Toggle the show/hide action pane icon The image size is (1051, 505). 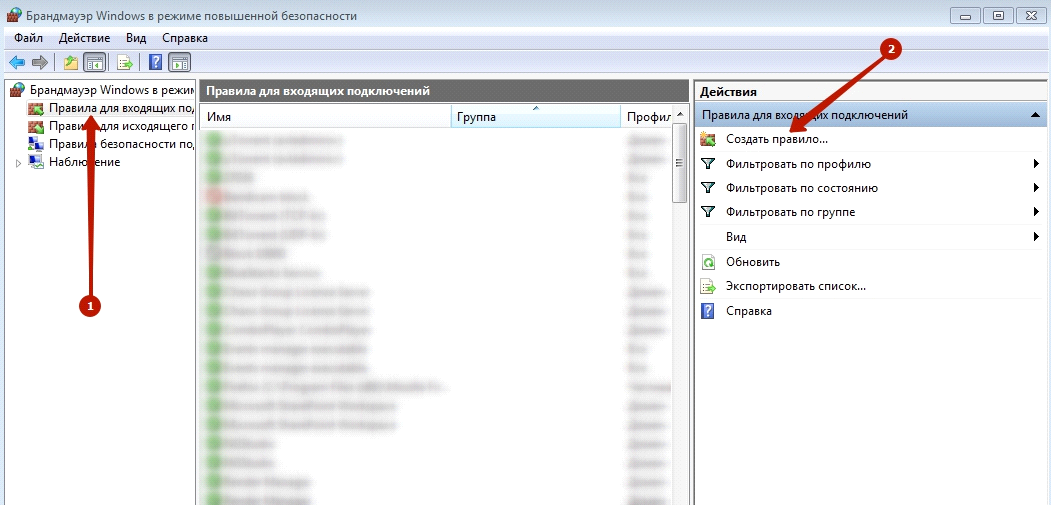pyautogui.click(x=180, y=63)
